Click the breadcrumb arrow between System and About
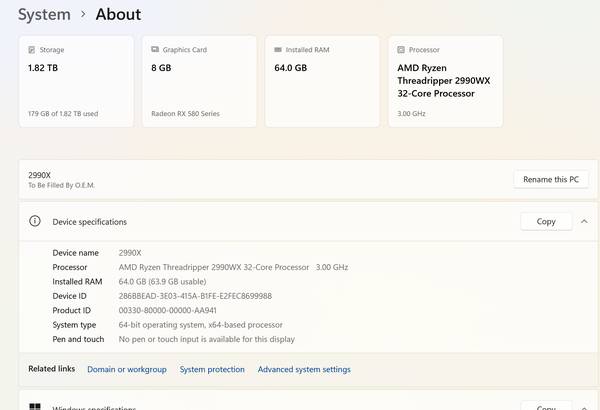The height and width of the screenshot is (410, 600). point(83,15)
